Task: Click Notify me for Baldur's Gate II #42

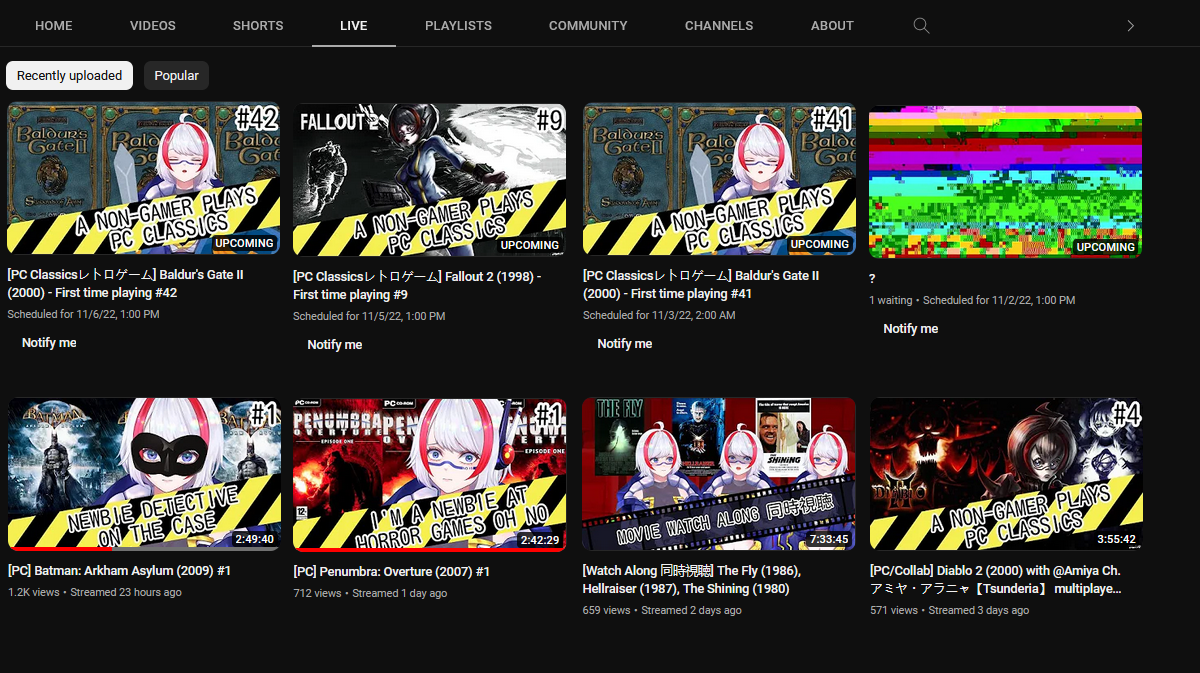Action: click(49, 343)
